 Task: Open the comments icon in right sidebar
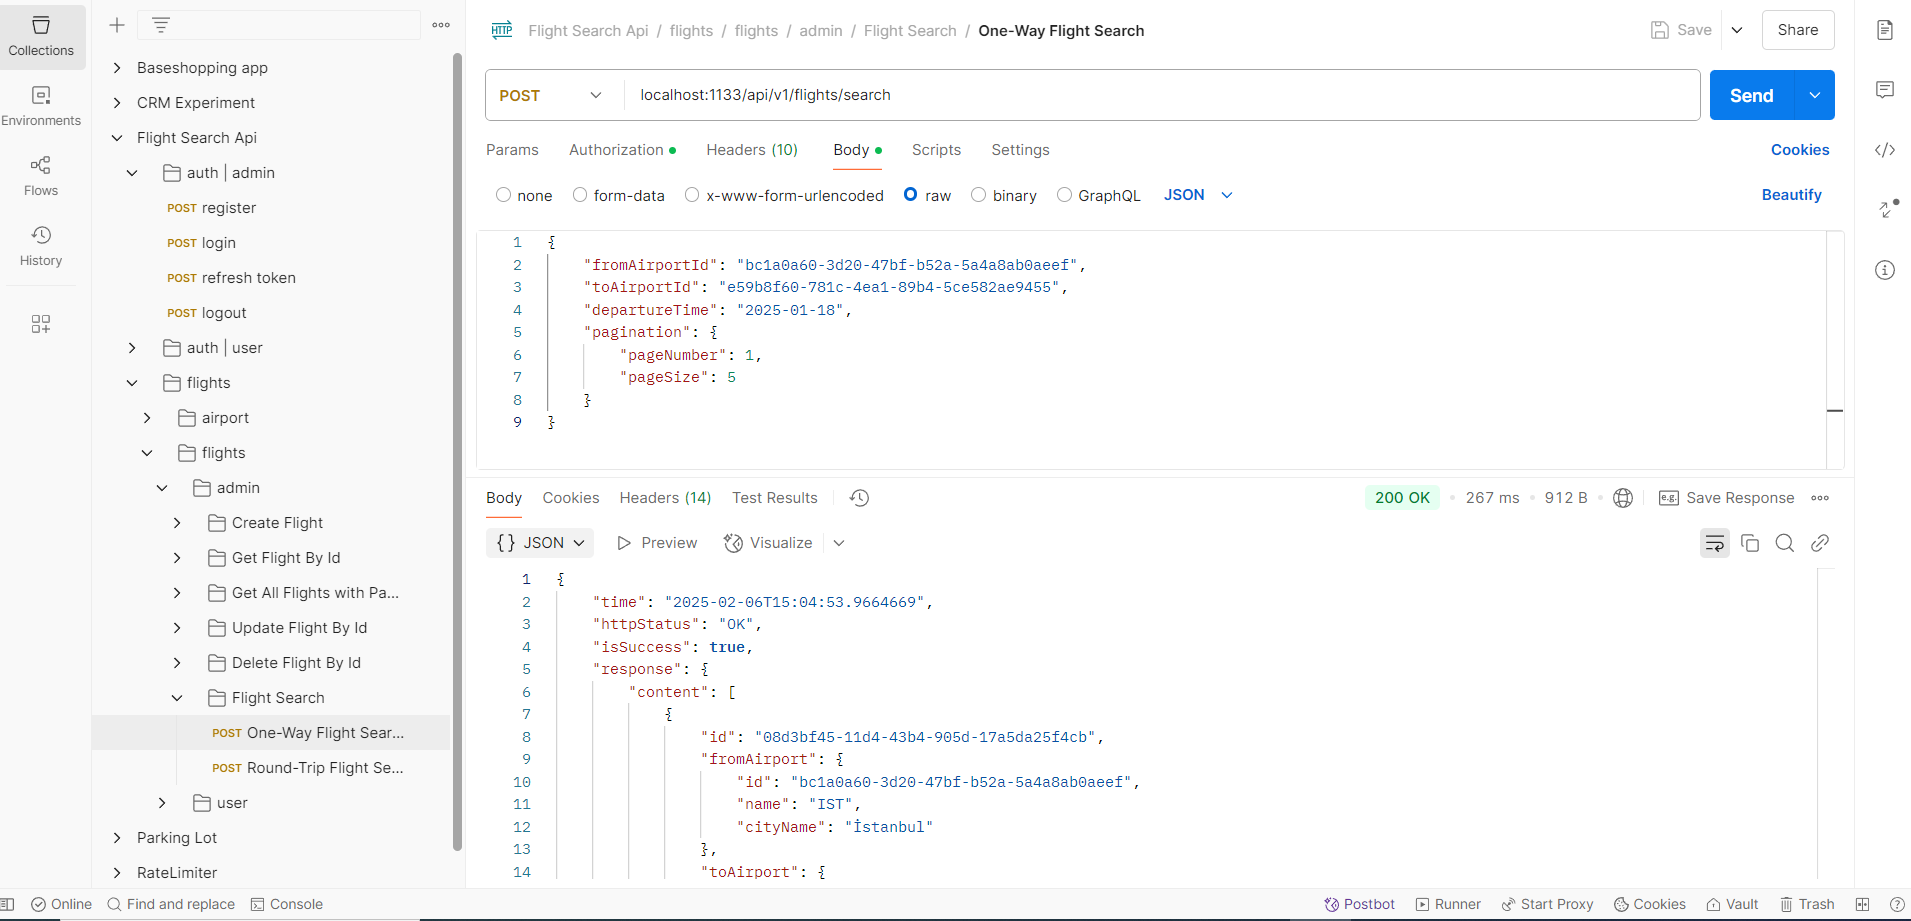1885,90
